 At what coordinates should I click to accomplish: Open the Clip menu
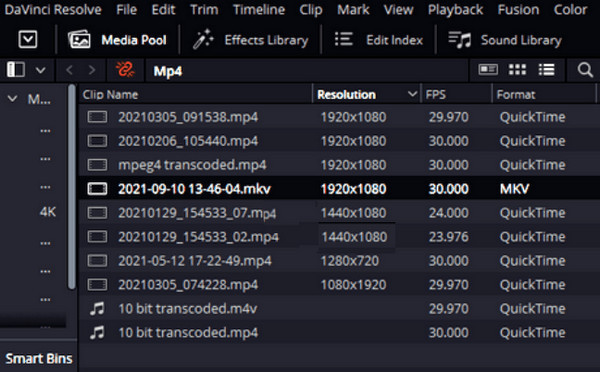coord(311,10)
